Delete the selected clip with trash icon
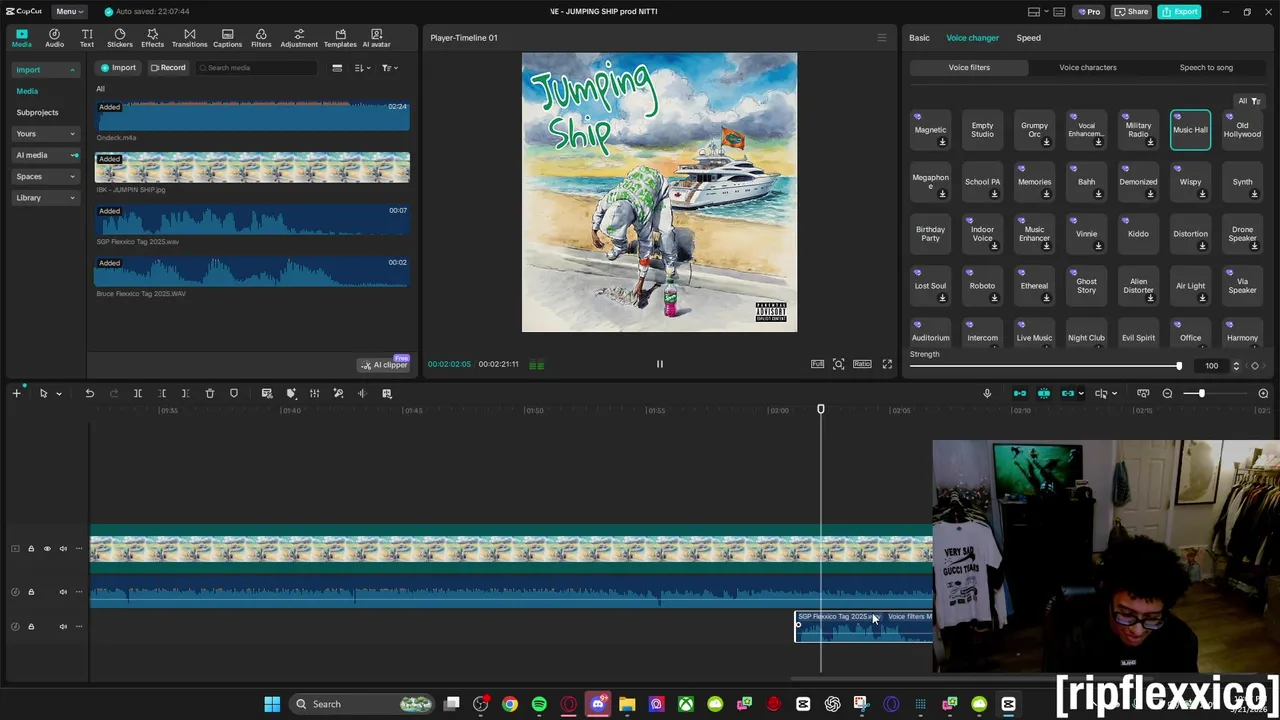This screenshot has width=1280, height=720. pyautogui.click(x=210, y=393)
